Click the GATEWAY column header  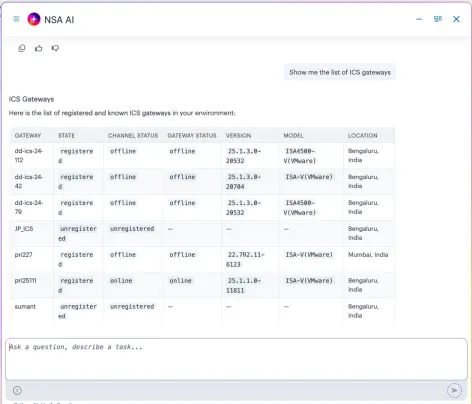(x=28, y=136)
